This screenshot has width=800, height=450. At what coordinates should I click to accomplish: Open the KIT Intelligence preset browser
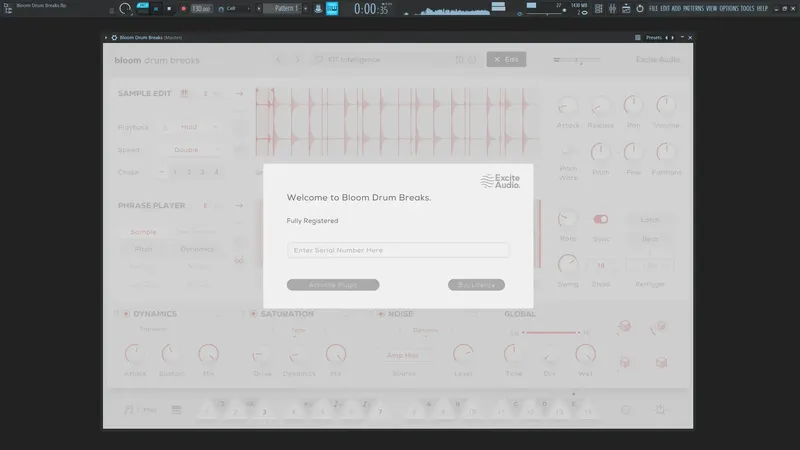coord(354,60)
